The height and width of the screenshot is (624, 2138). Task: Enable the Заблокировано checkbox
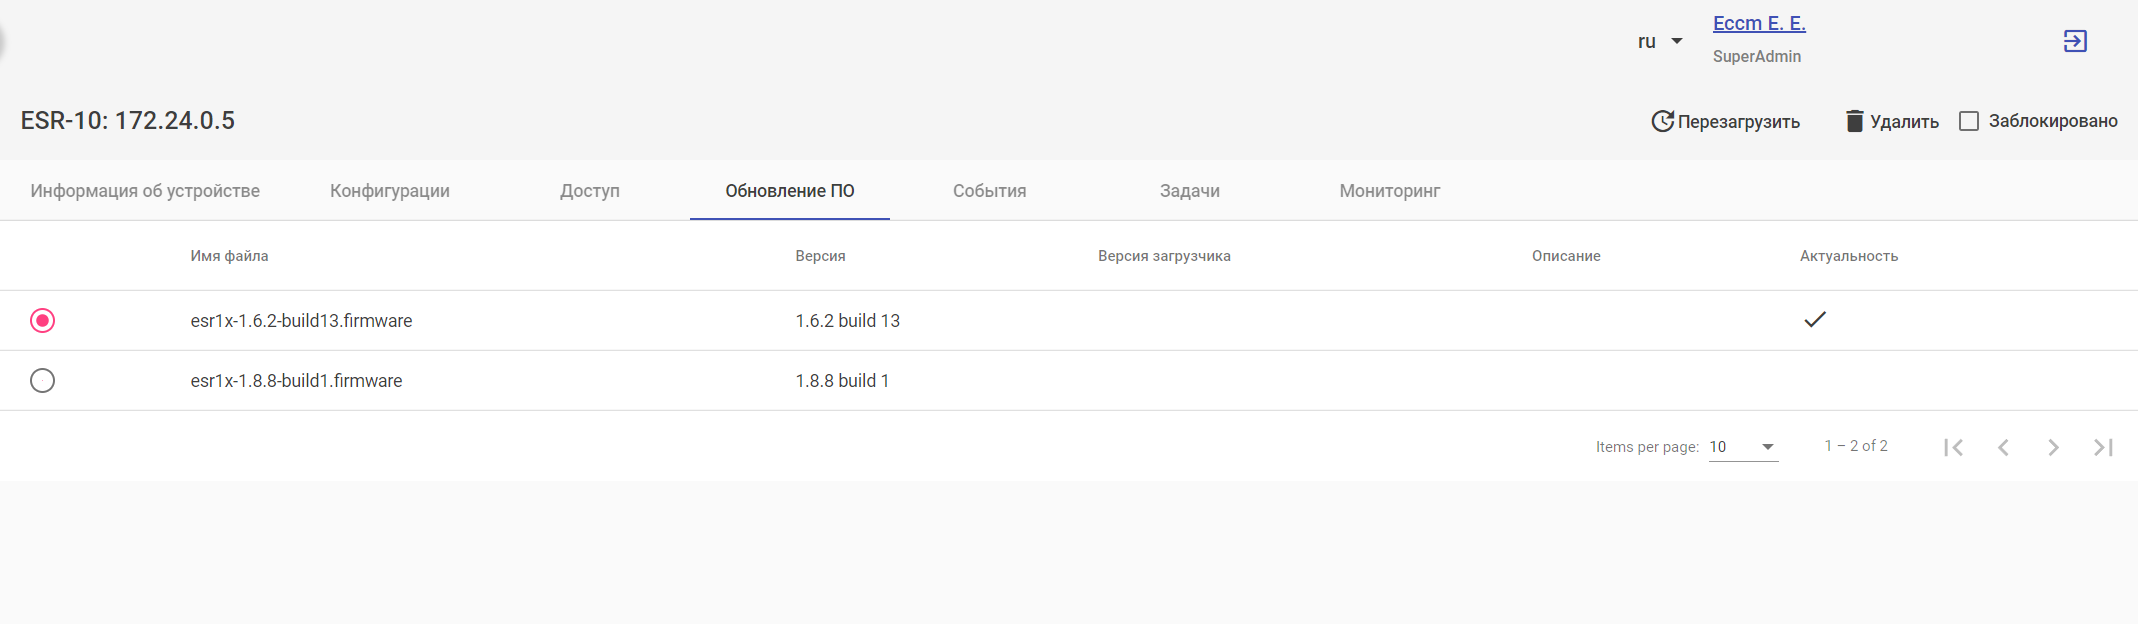[x=1969, y=121]
